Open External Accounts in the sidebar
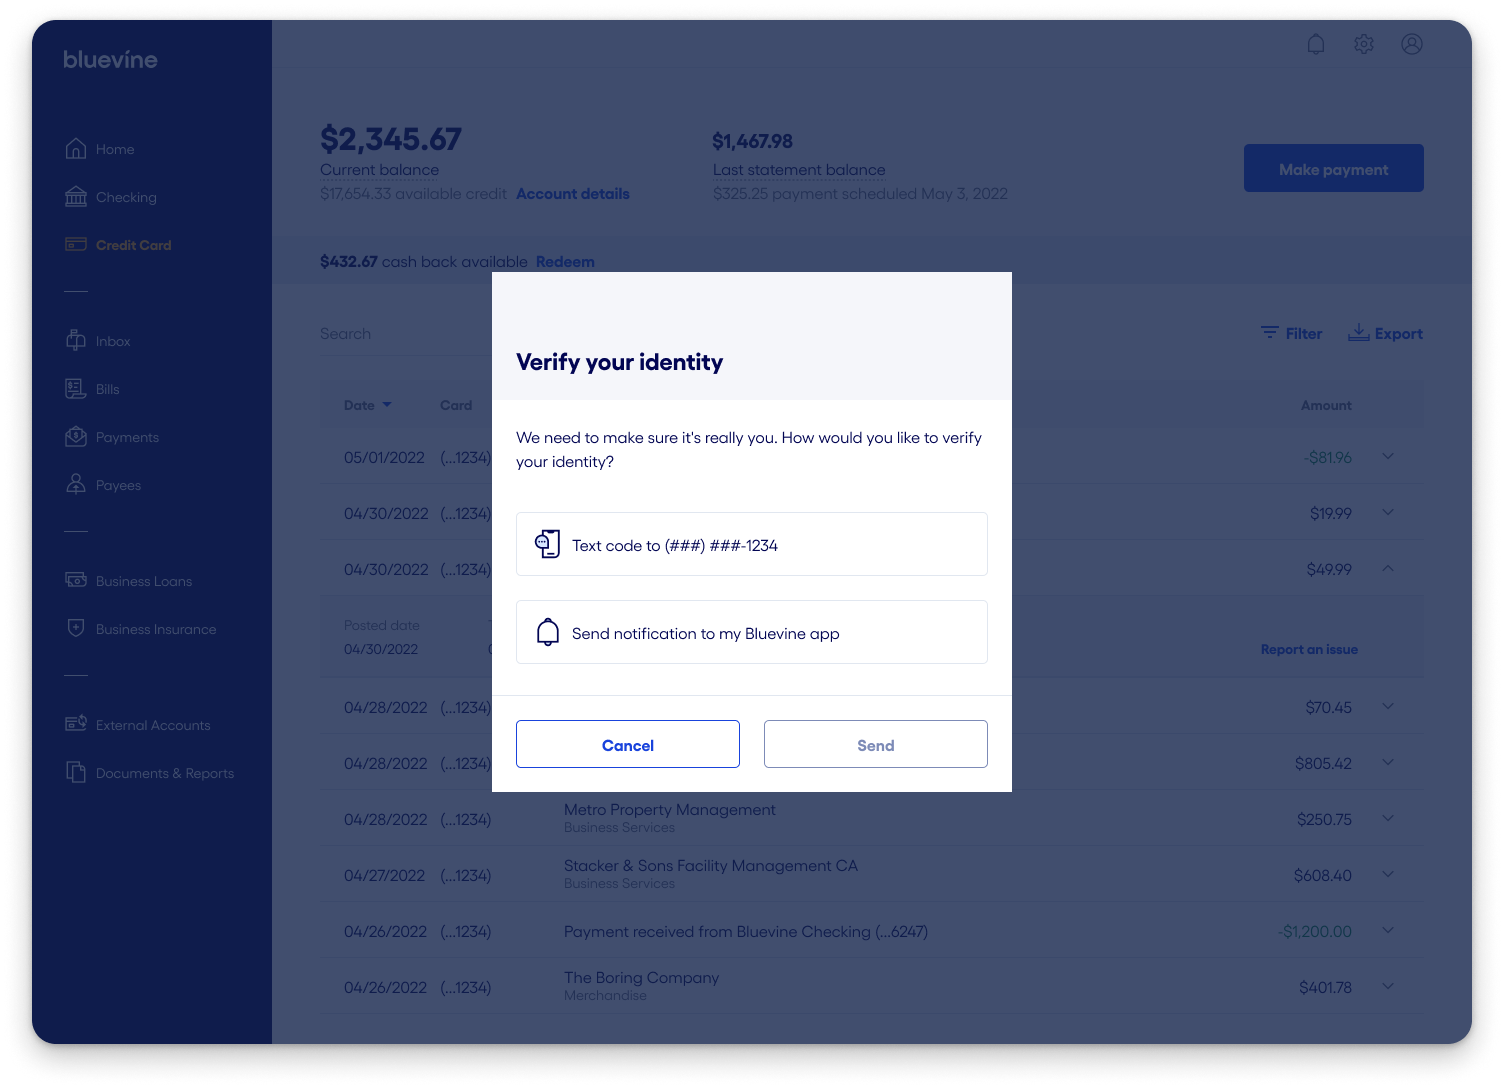Image resolution: width=1504 pixels, height=1088 pixels. point(153,725)
